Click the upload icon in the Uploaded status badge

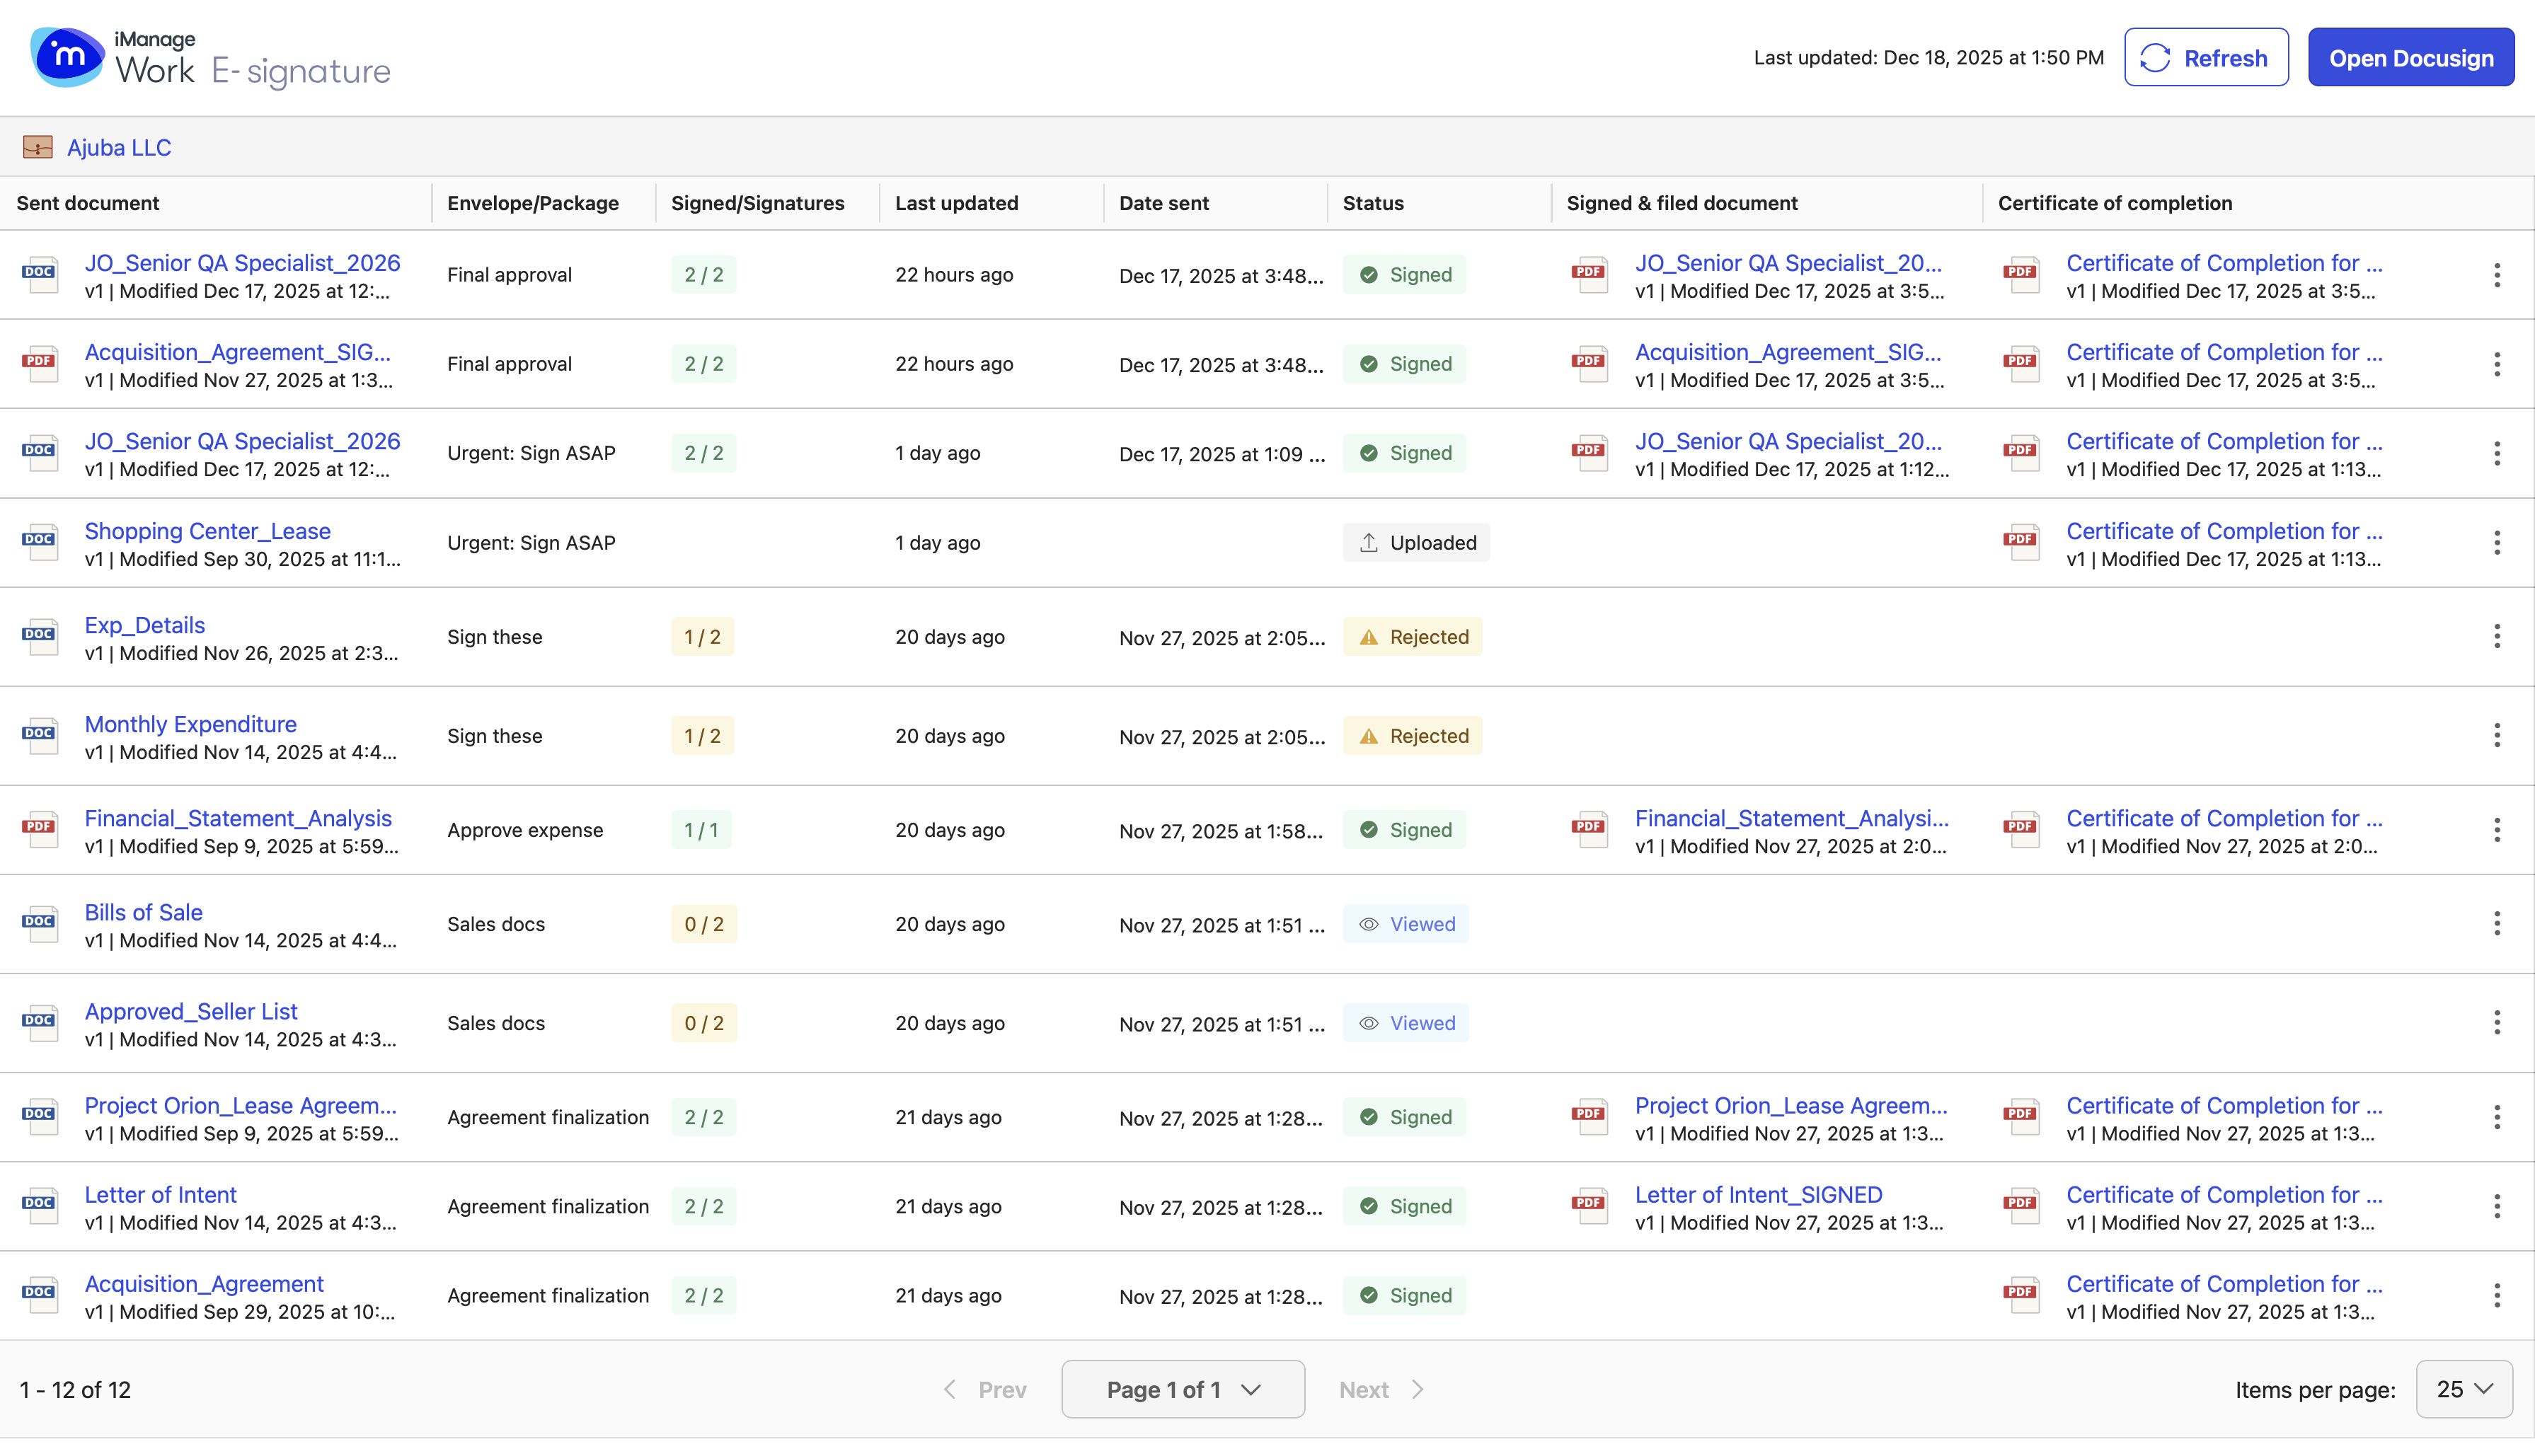(x=1368, y=542)
